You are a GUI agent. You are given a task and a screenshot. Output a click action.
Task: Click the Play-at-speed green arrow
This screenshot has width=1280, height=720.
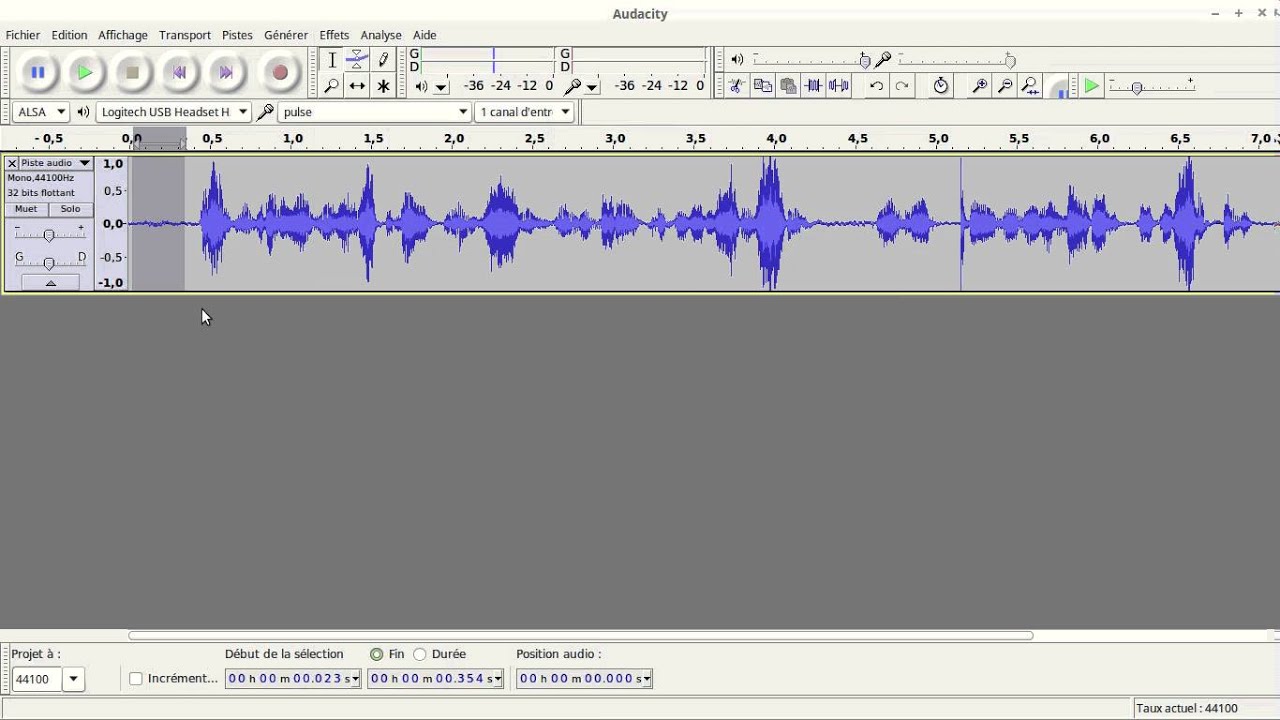tap(1092, 86)
